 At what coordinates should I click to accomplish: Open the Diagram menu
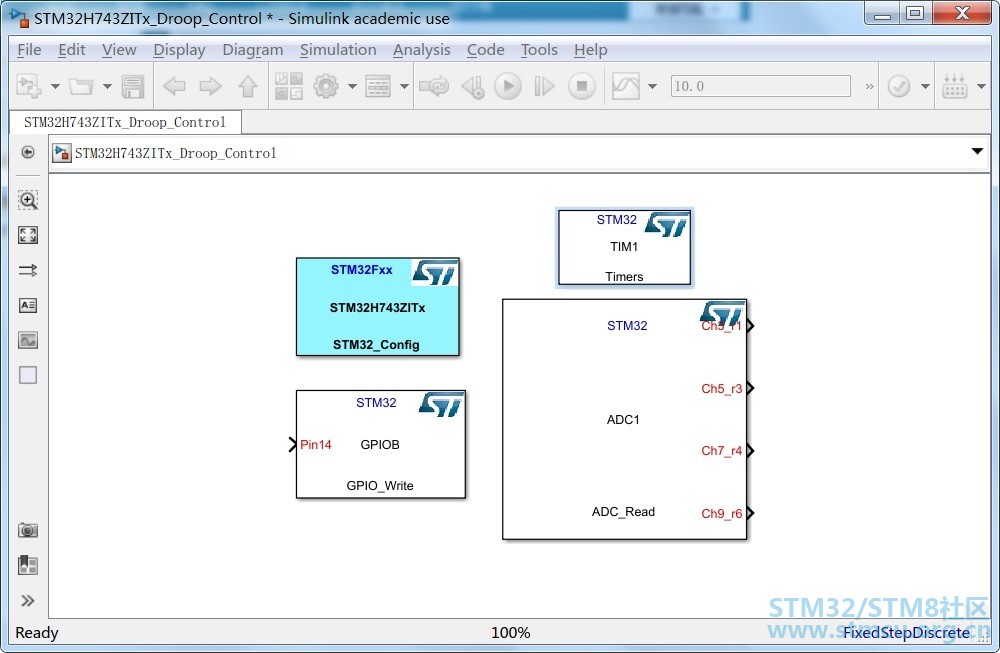(x=253, y=50)
